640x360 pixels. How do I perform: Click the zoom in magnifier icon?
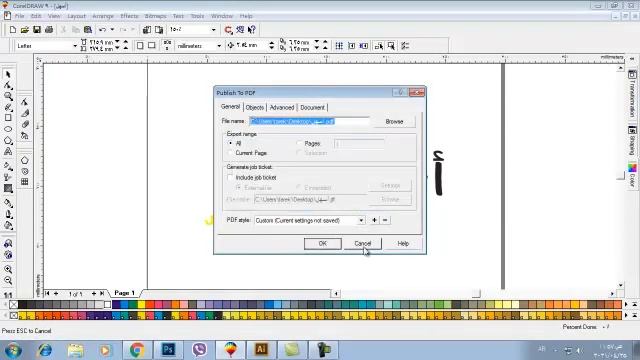tap(8, 269)
